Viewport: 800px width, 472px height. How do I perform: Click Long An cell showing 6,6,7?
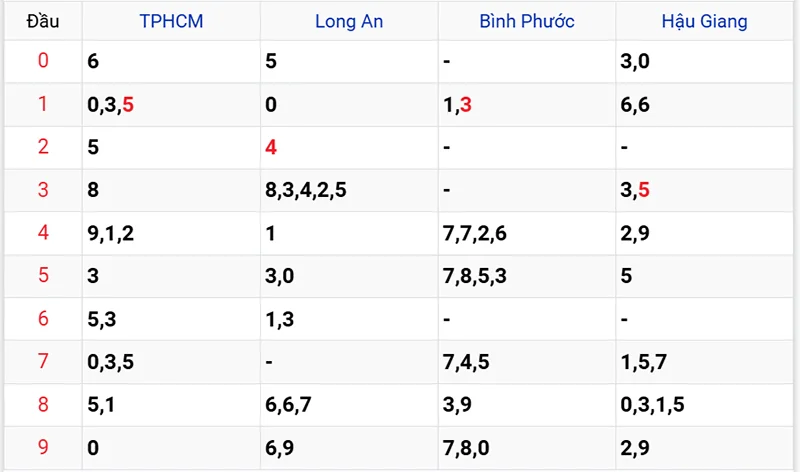(x=349, y=405)
